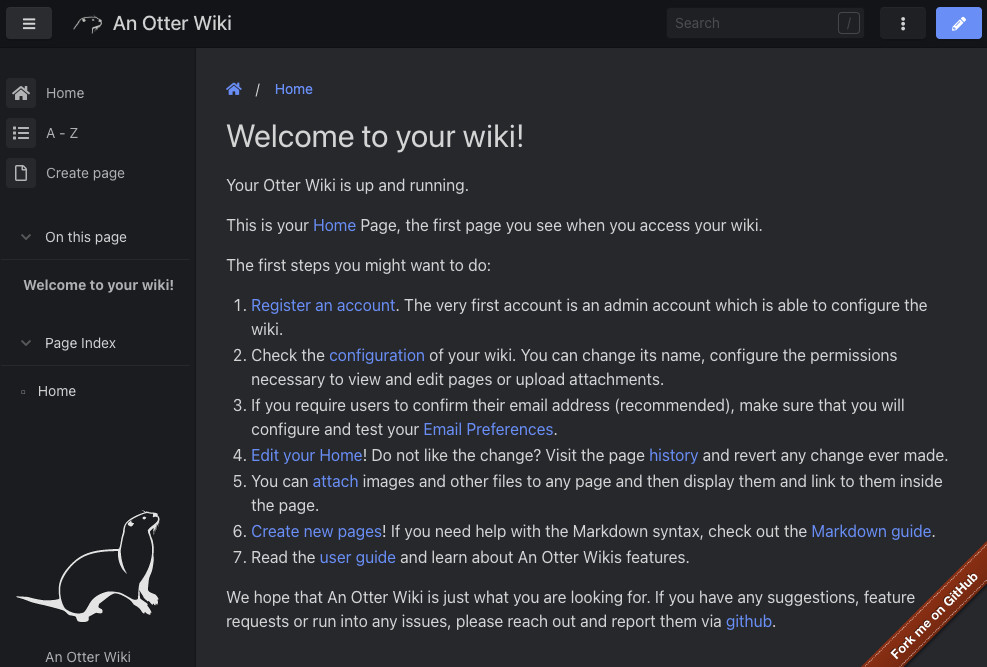Select Home in the Page Index tree
The height and width of the screenshot is (667, 987).
tap(57, 391)
